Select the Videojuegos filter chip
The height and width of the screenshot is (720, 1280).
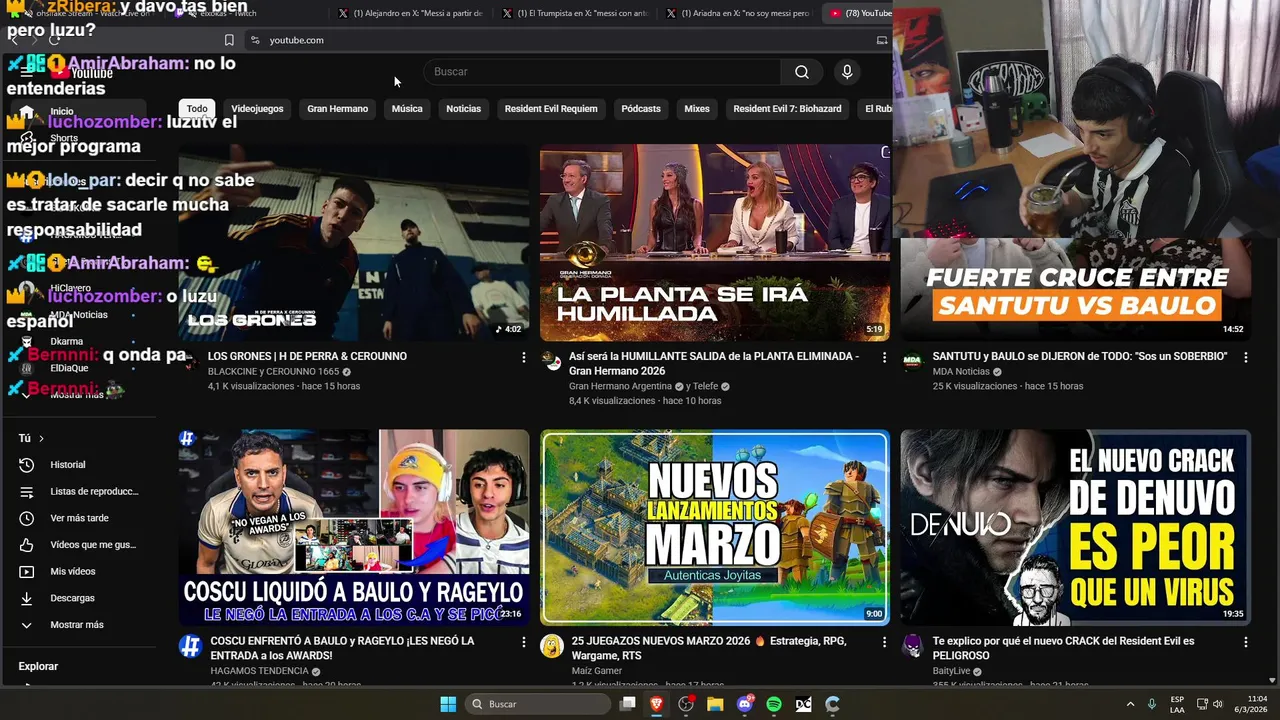pyautogui.click(x=257, y=109)
